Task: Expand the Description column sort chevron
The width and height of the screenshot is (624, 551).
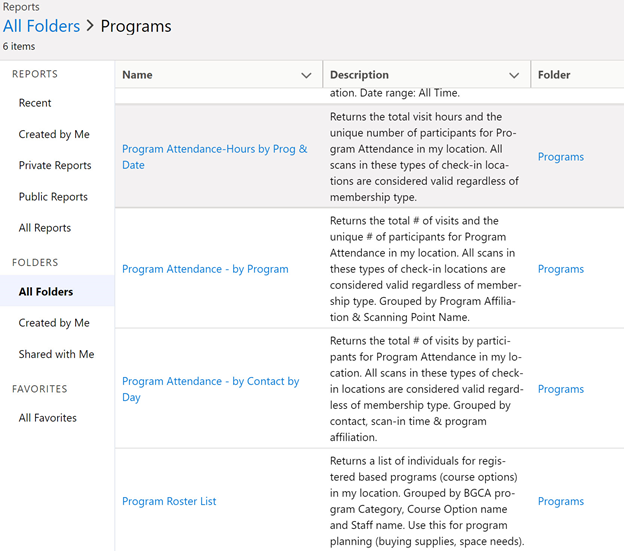Action: click(x=514, y=75)
